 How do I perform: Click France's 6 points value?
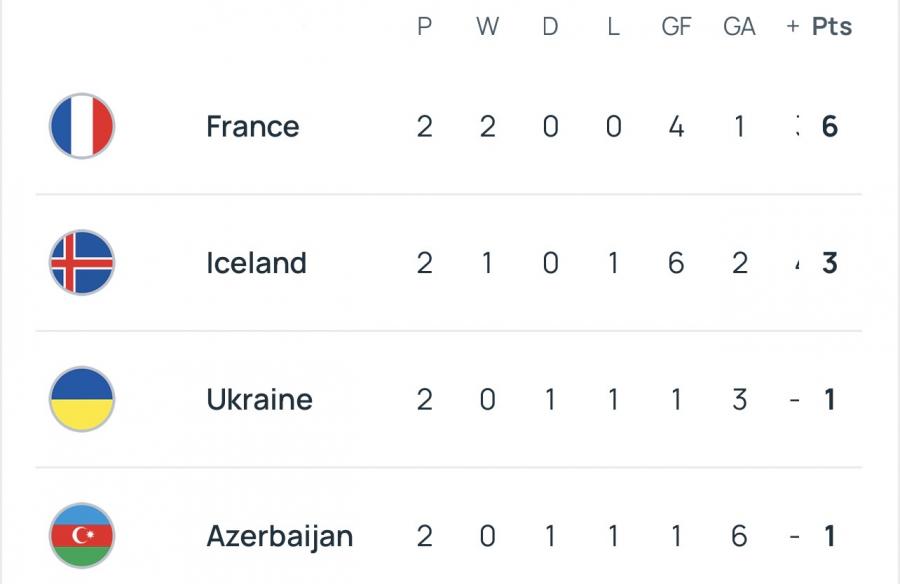click(829, 126)
